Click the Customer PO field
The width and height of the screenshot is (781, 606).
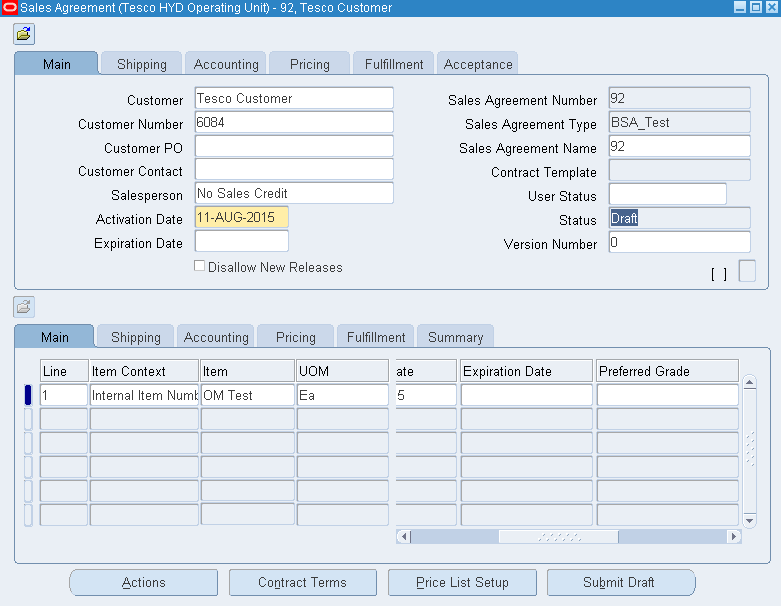click(x=294, y=146)
